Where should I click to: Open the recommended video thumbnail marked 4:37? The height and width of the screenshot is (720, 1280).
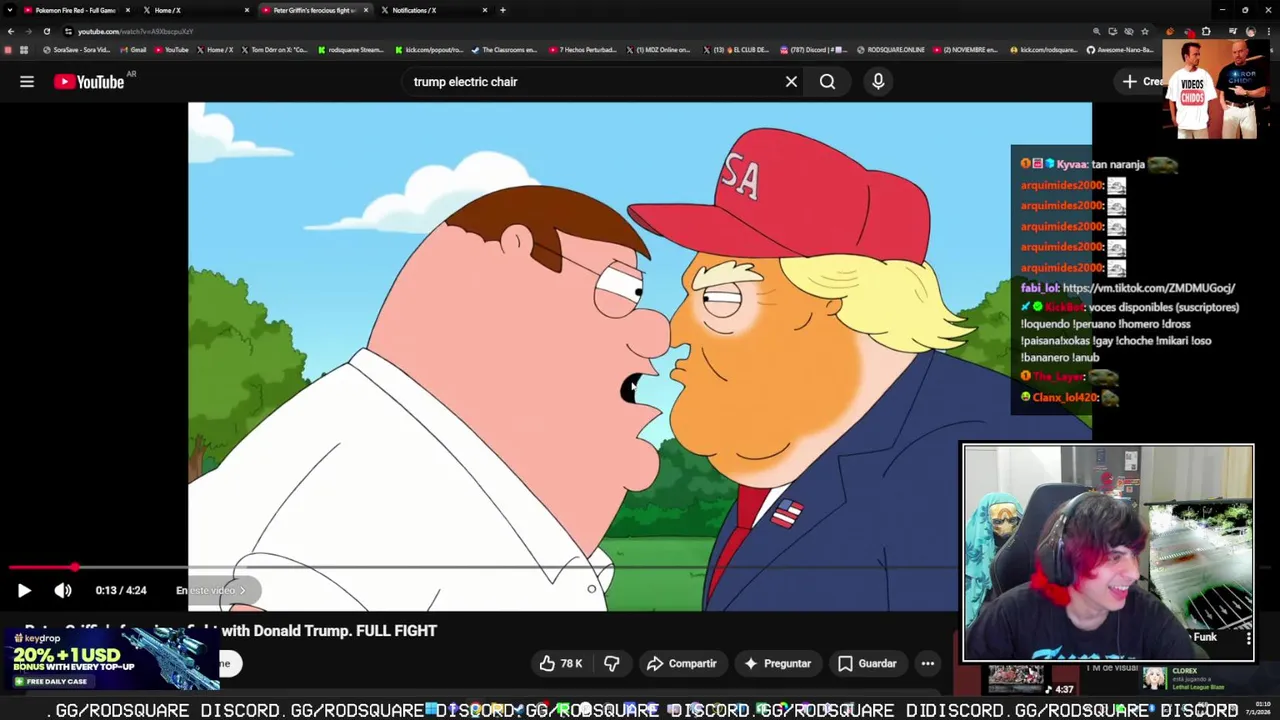point(1016,680)
